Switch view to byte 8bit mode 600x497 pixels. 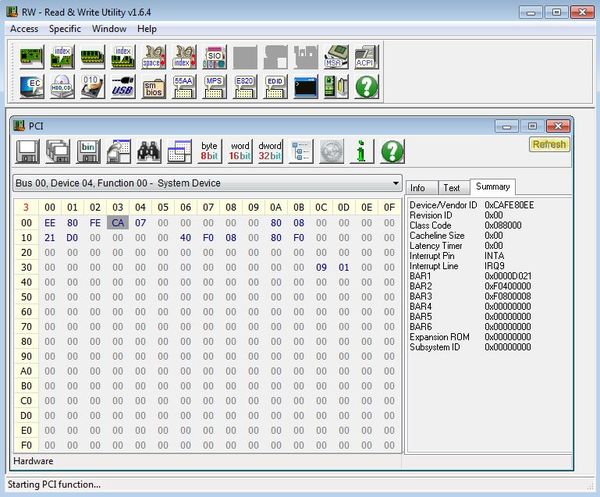pyautogui.click(x=209, y=151)
